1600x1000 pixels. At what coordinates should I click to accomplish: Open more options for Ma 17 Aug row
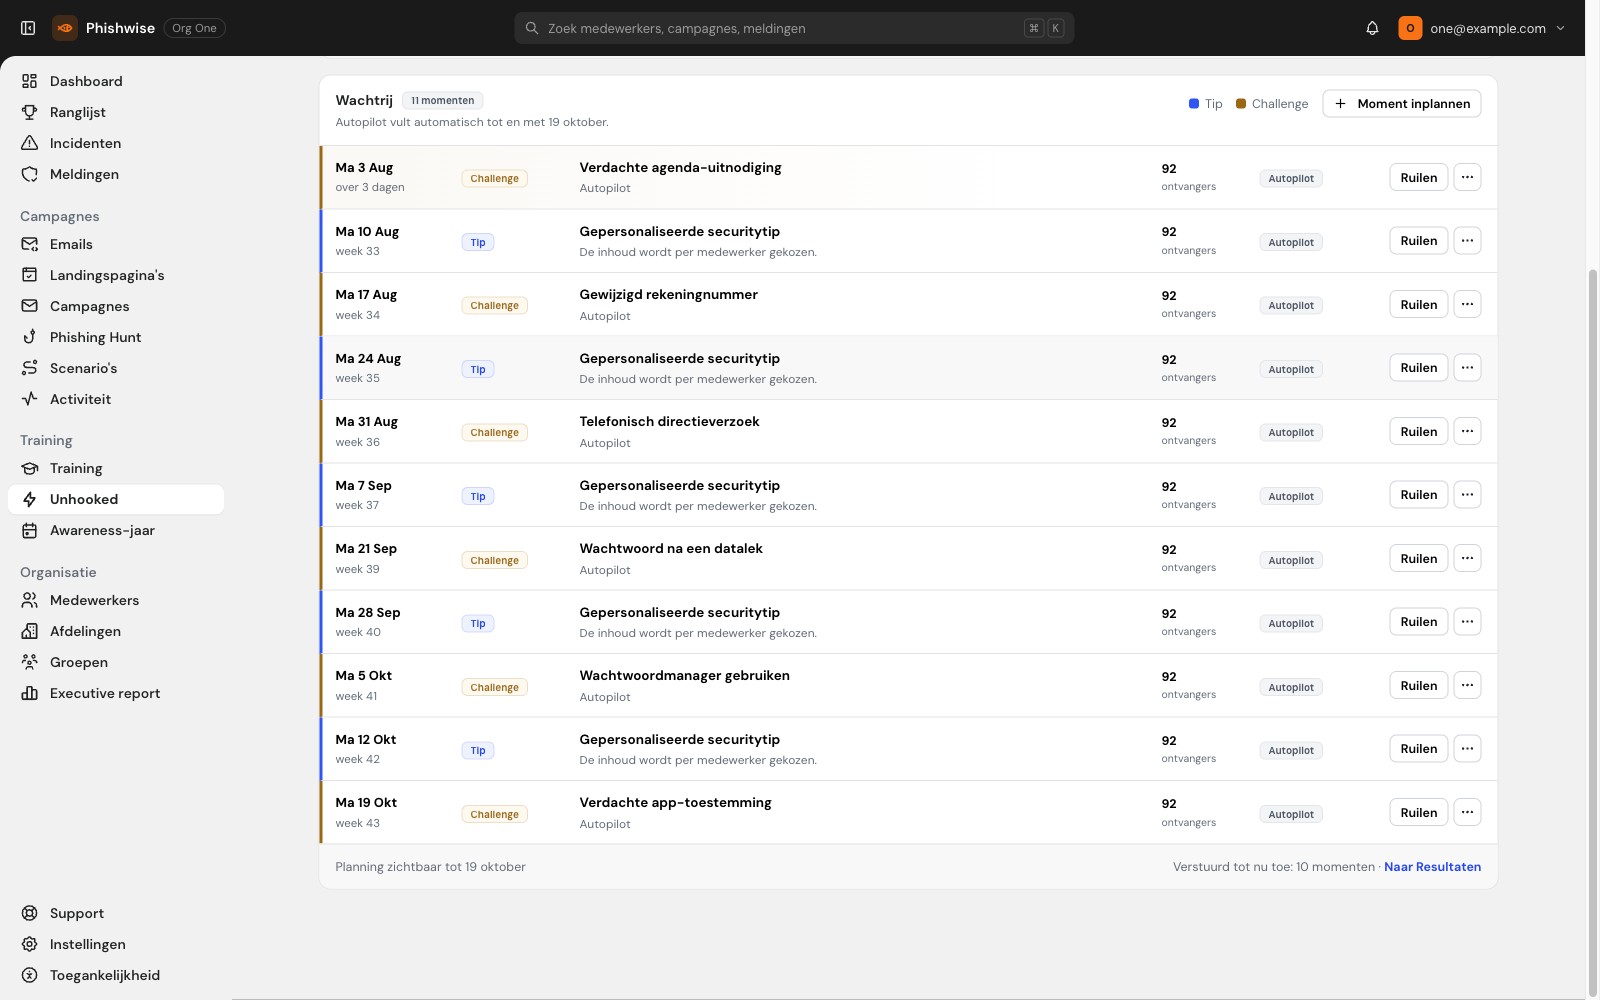1467,304
